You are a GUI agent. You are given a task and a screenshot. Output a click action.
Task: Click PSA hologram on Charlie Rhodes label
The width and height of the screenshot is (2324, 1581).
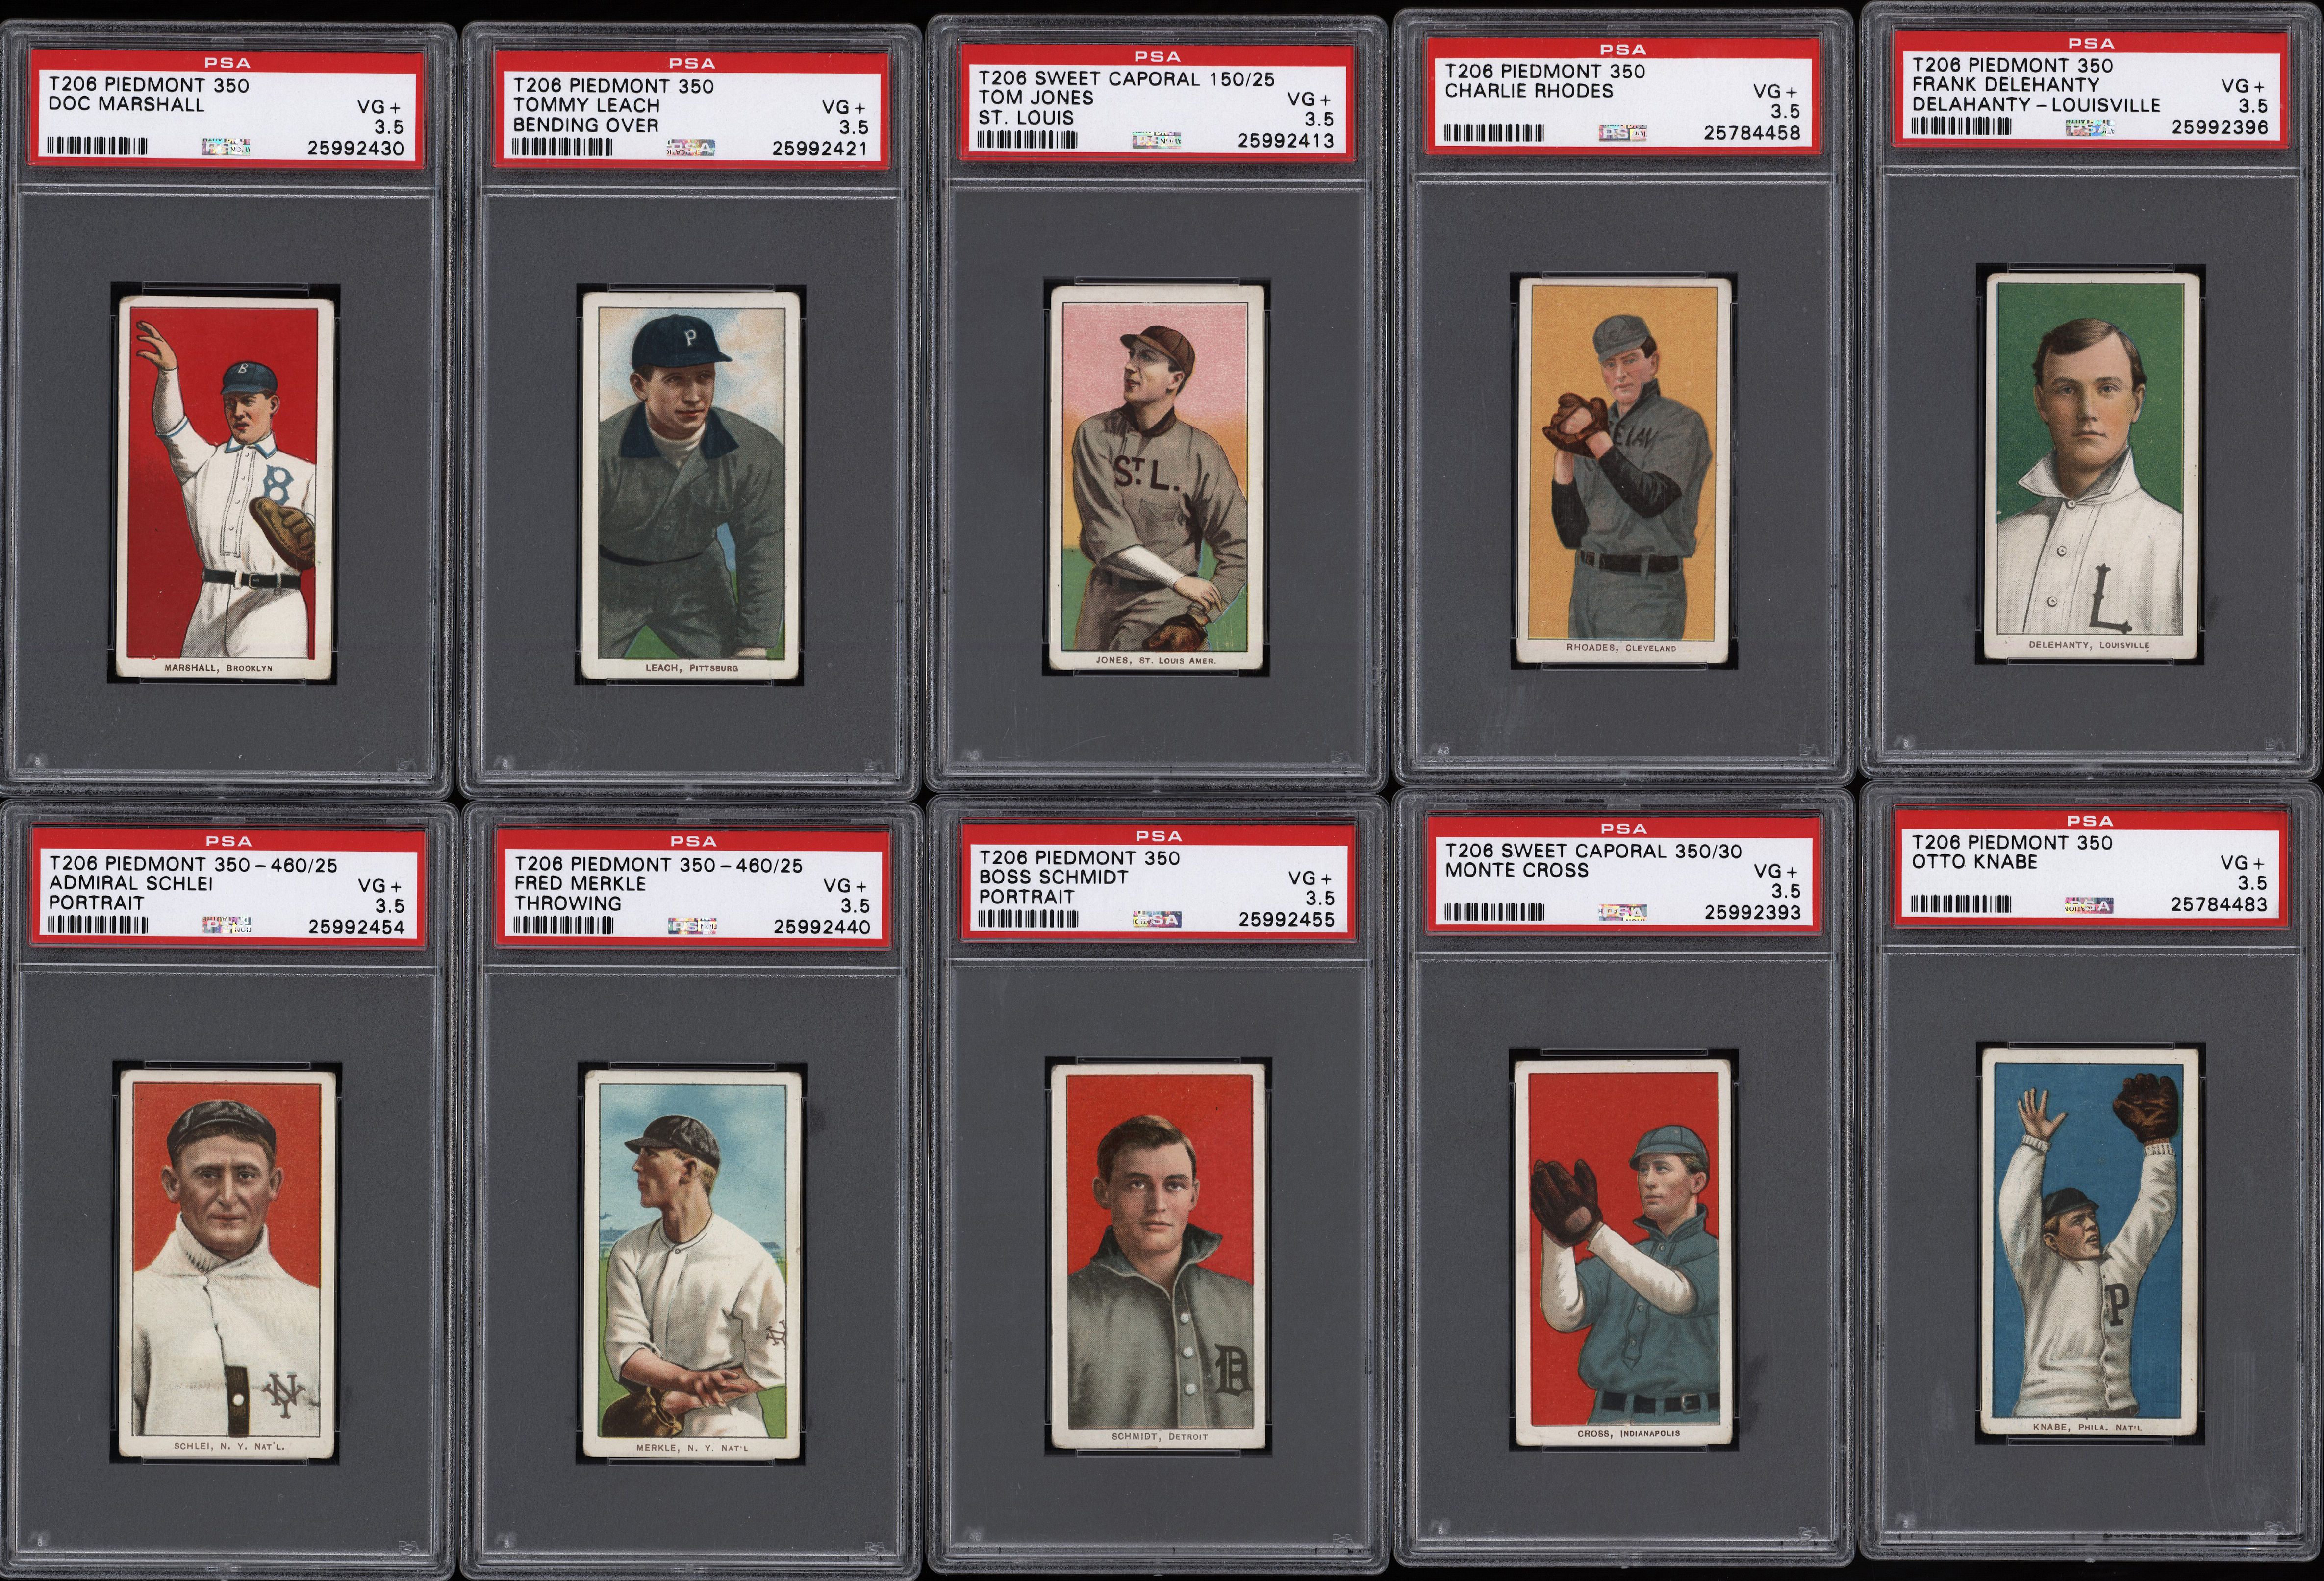1623,132
